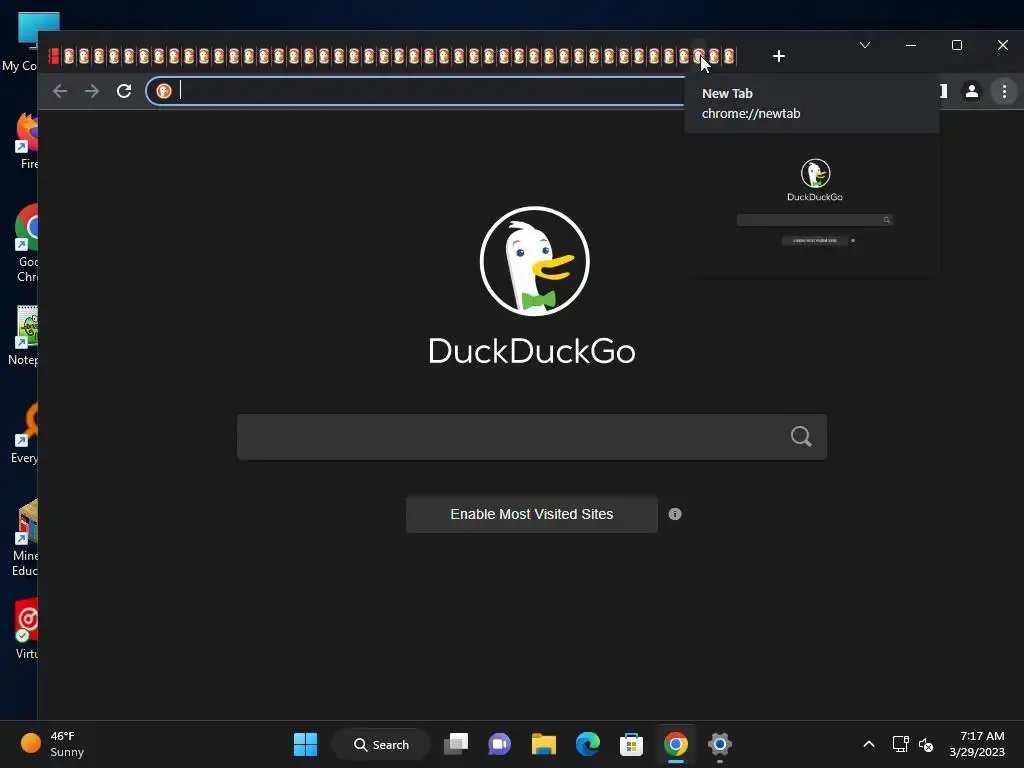Screen dimensions: 1024x768
Task: Open the tab search dropdown arrow
Action: (865, 45)
